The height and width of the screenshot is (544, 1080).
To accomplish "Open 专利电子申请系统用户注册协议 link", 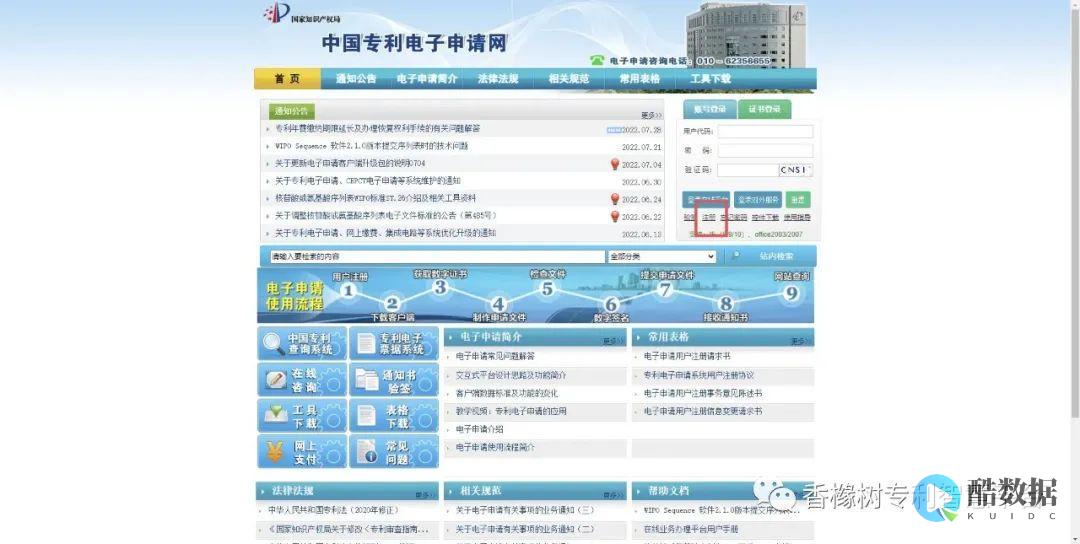I will 699,375.
